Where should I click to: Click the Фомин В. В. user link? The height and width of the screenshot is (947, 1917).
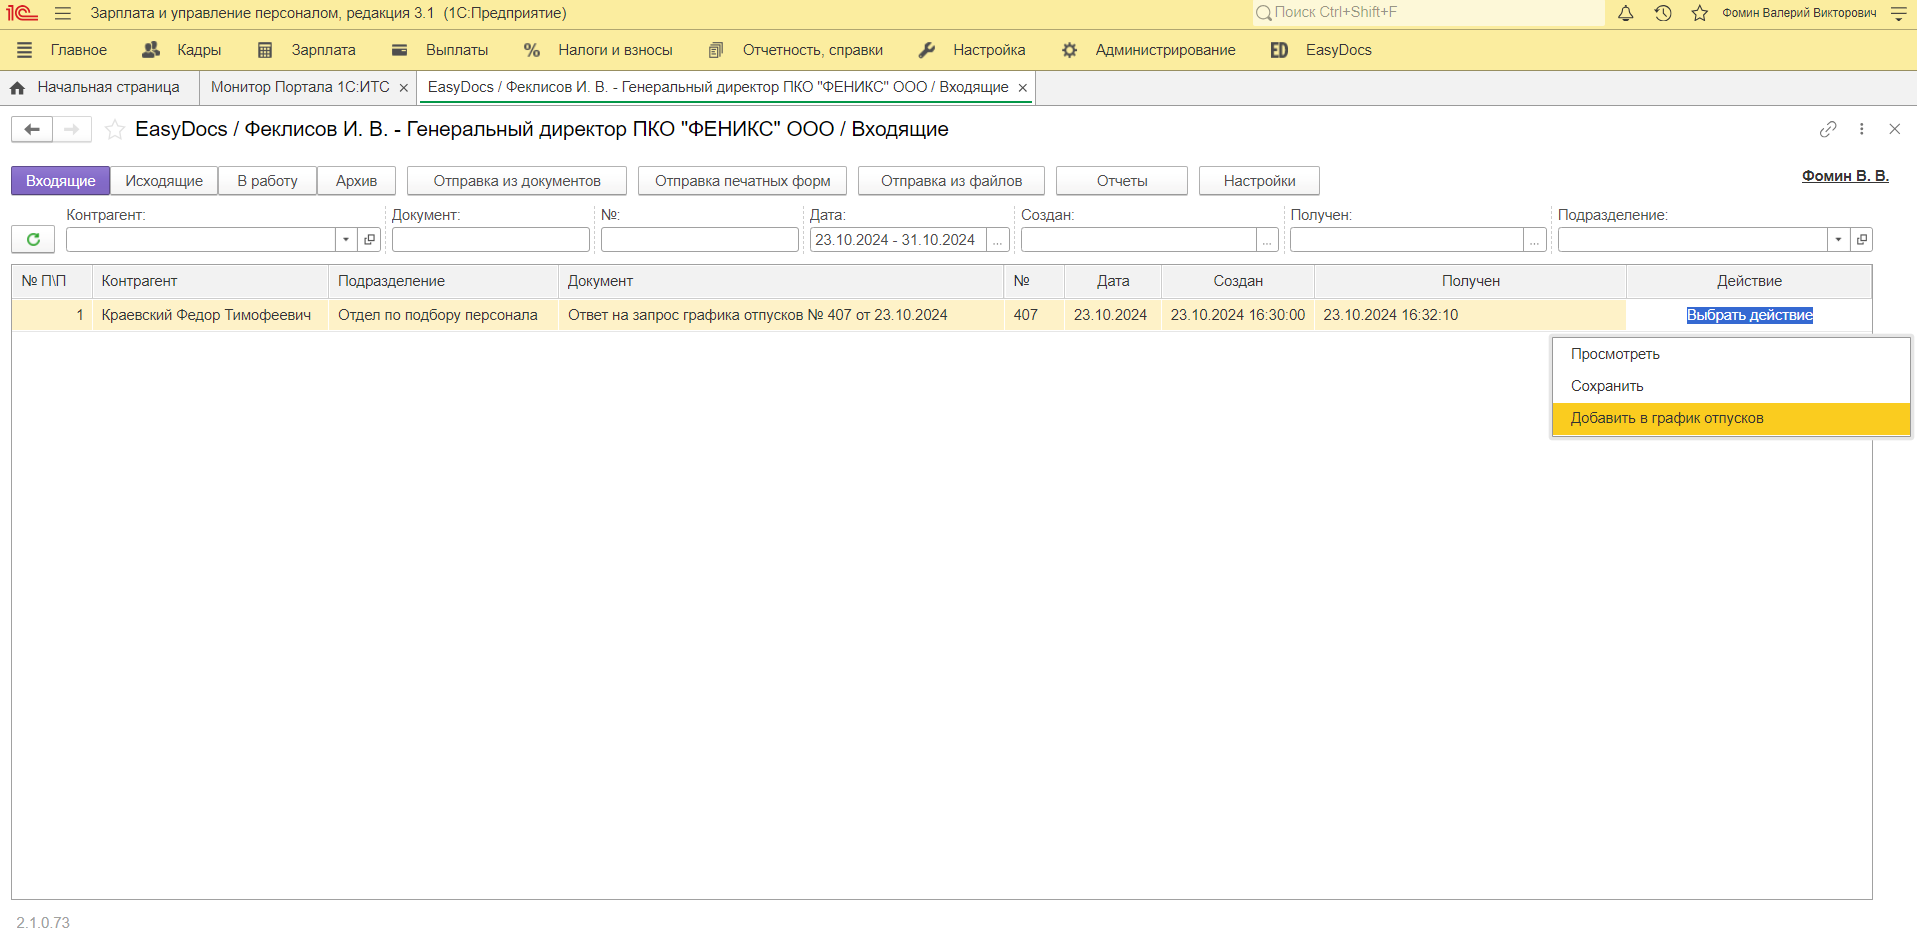[x=1844, y=176]
